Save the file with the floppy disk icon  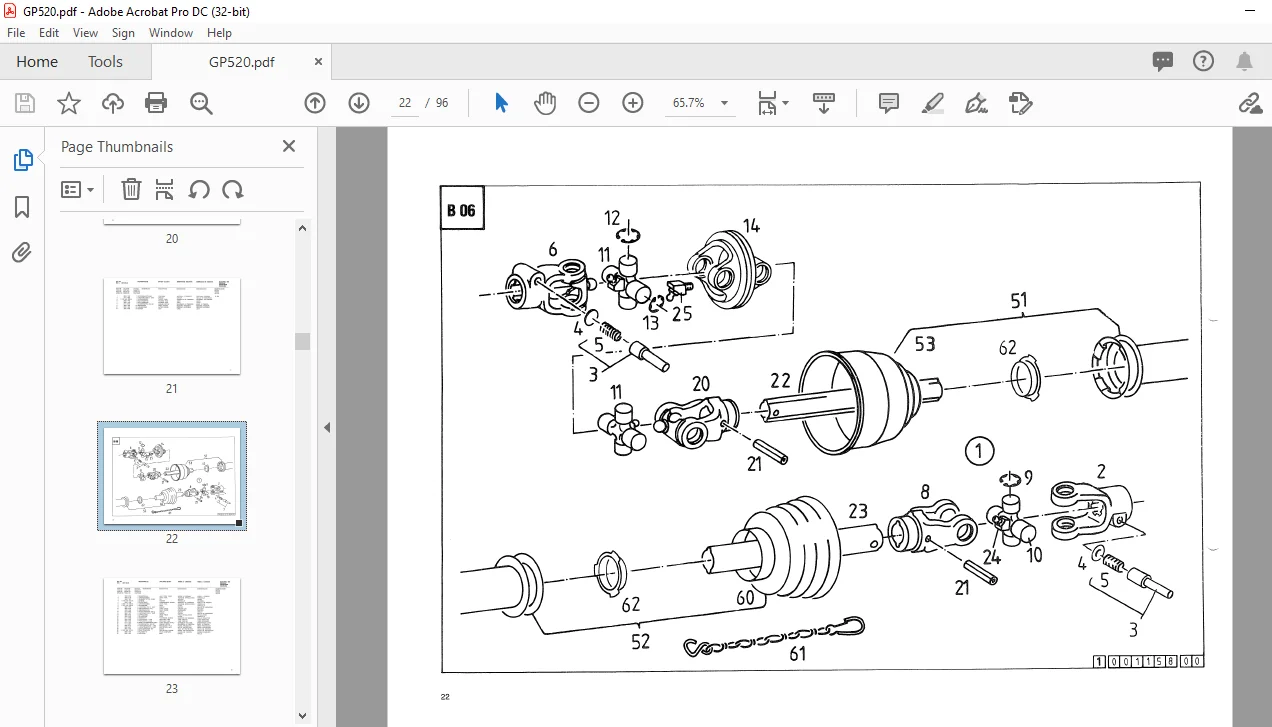click(x=25, y=103)
